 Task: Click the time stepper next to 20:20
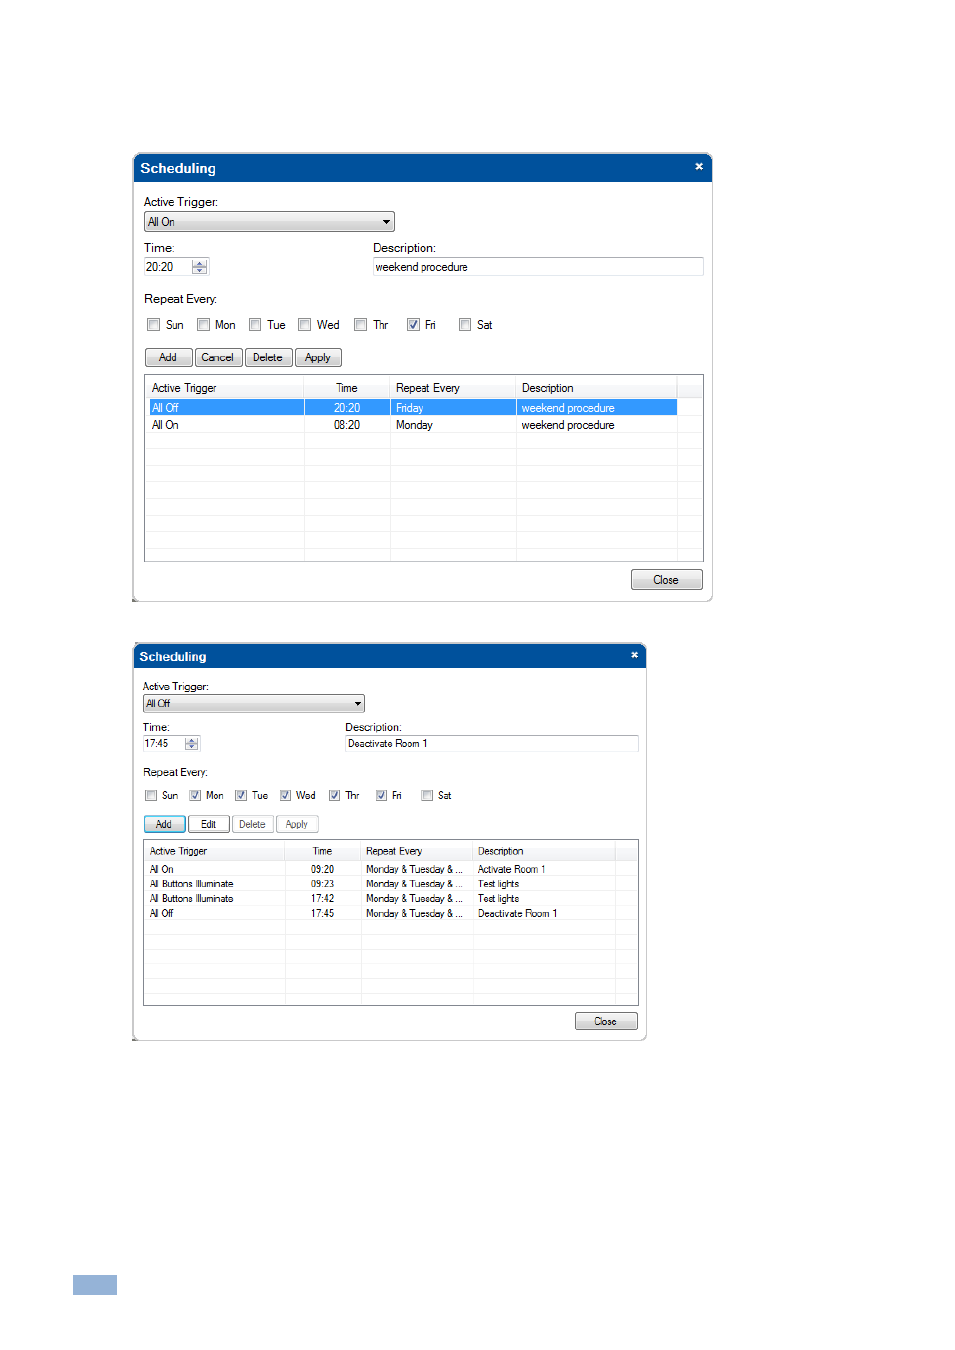pos(200,267)
